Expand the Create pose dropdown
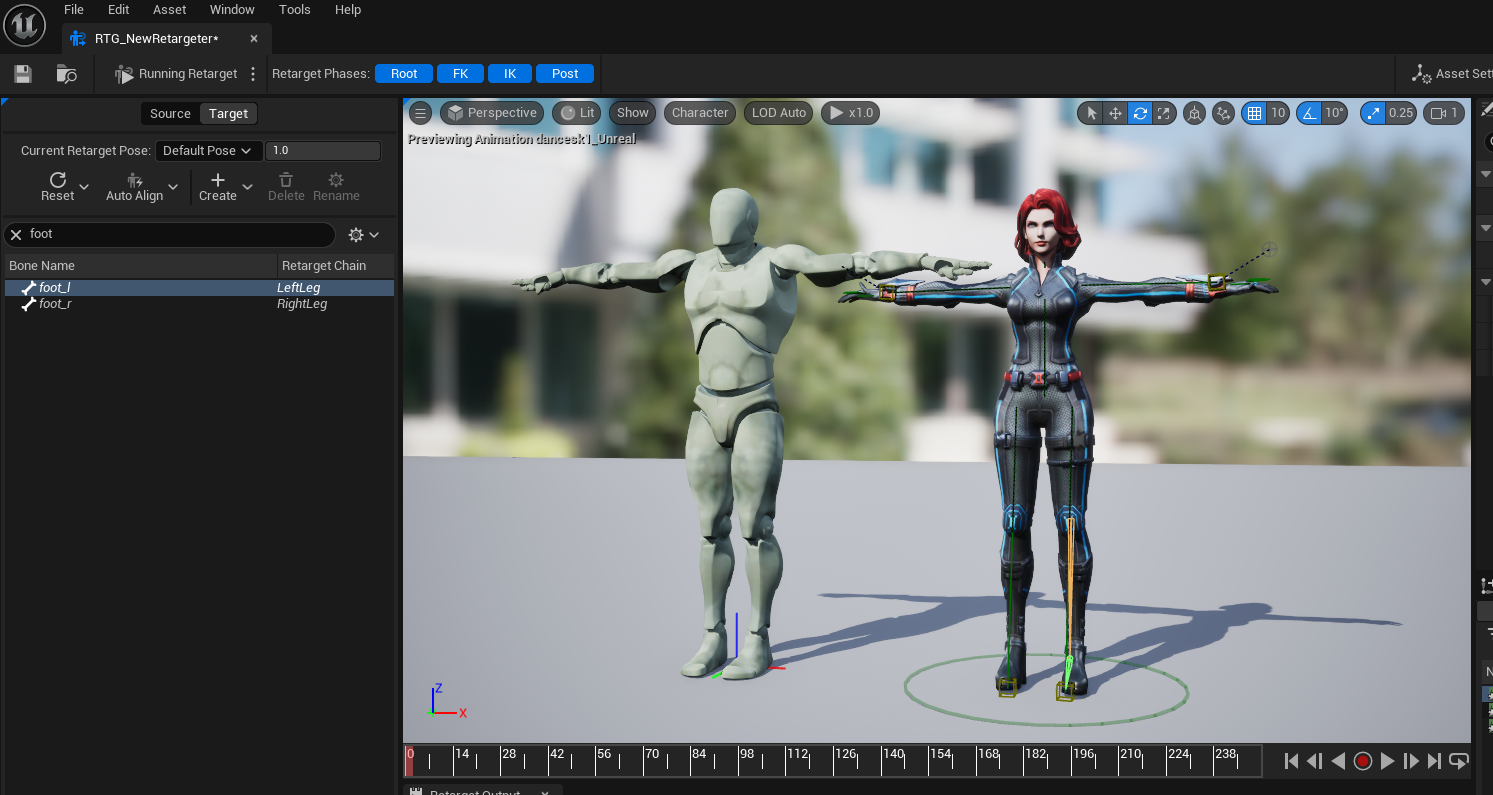The width and height of the screenshot is (1493, 795). point(248,187)
